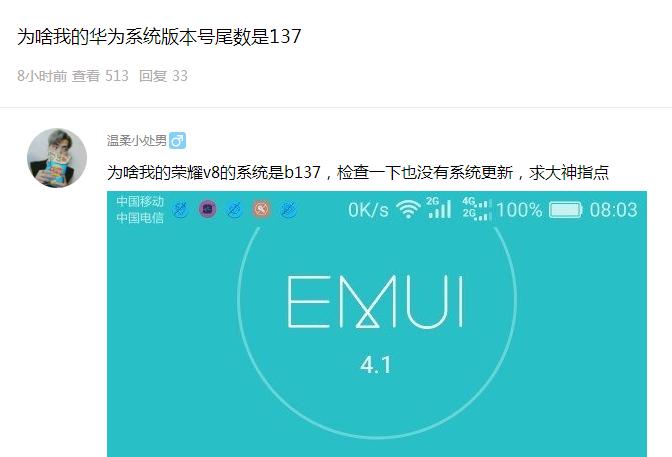Open the poster's avatar photo

(x=57, y=158)
